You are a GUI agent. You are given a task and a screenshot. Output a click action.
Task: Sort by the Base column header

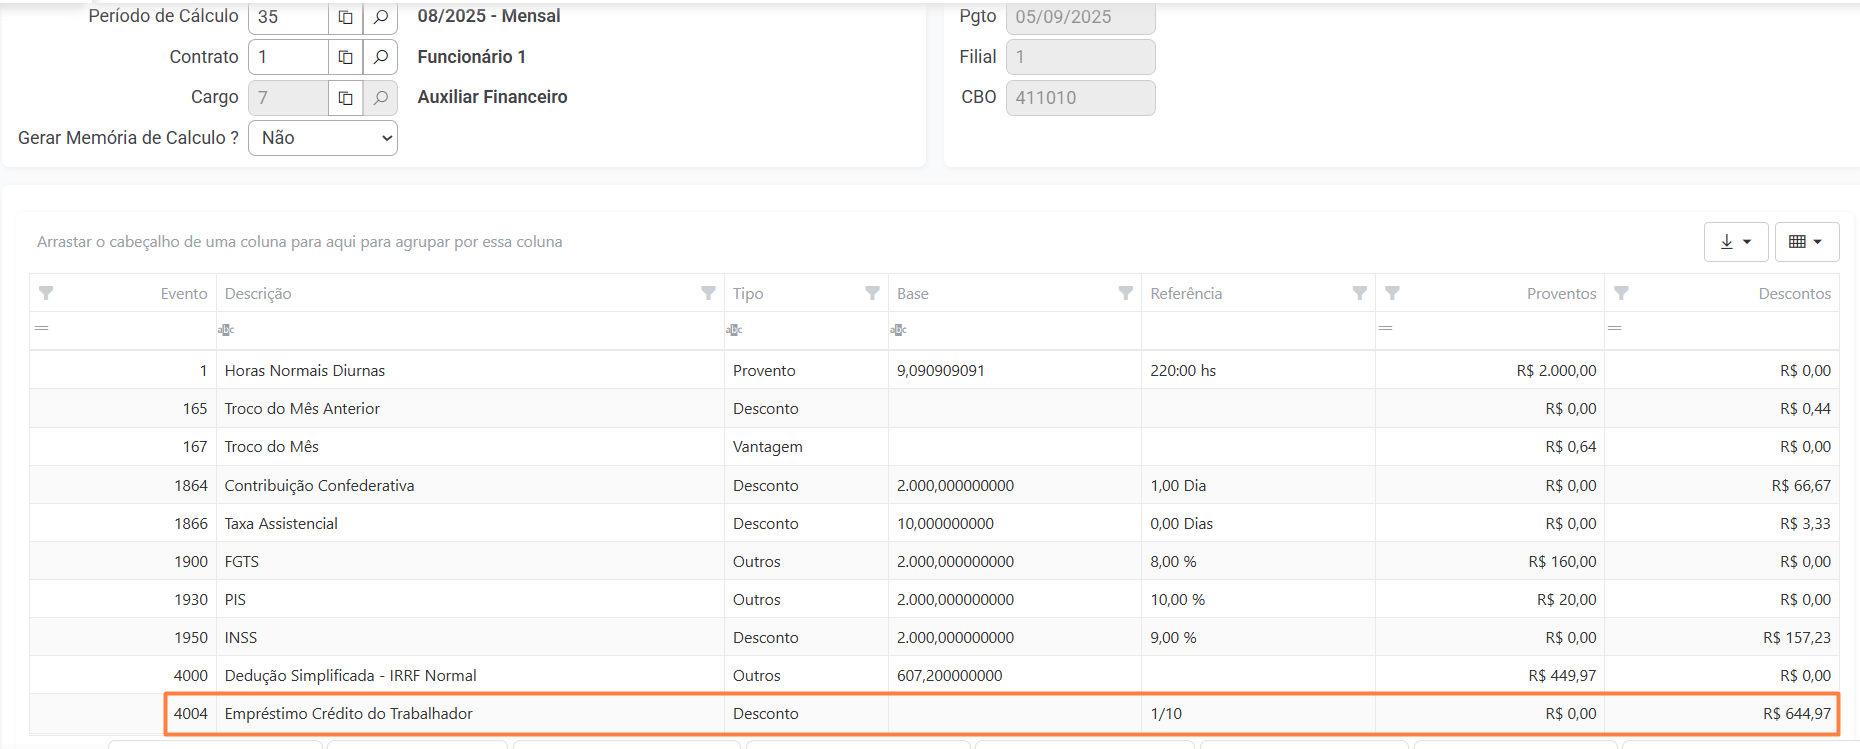pos(913,293)
